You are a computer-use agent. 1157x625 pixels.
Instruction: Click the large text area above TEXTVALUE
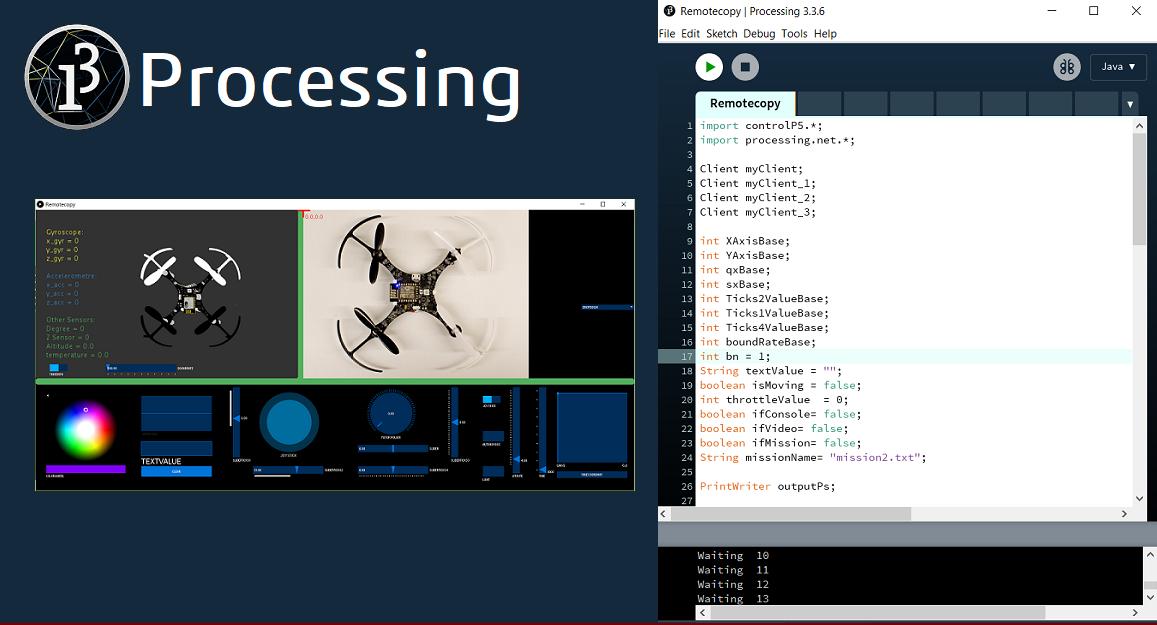(176, 413)
